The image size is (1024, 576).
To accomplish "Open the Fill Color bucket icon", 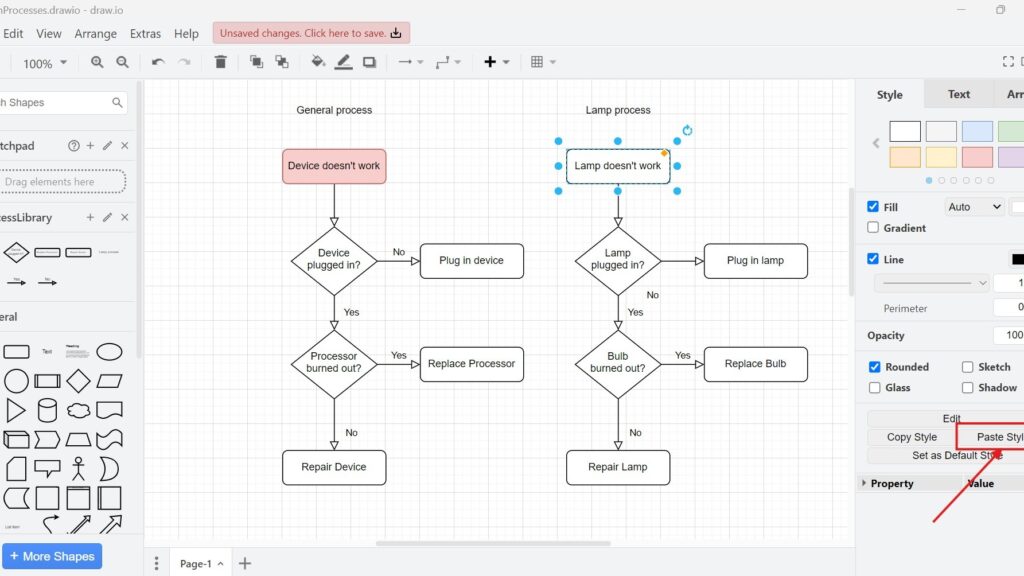I will 317,61.
